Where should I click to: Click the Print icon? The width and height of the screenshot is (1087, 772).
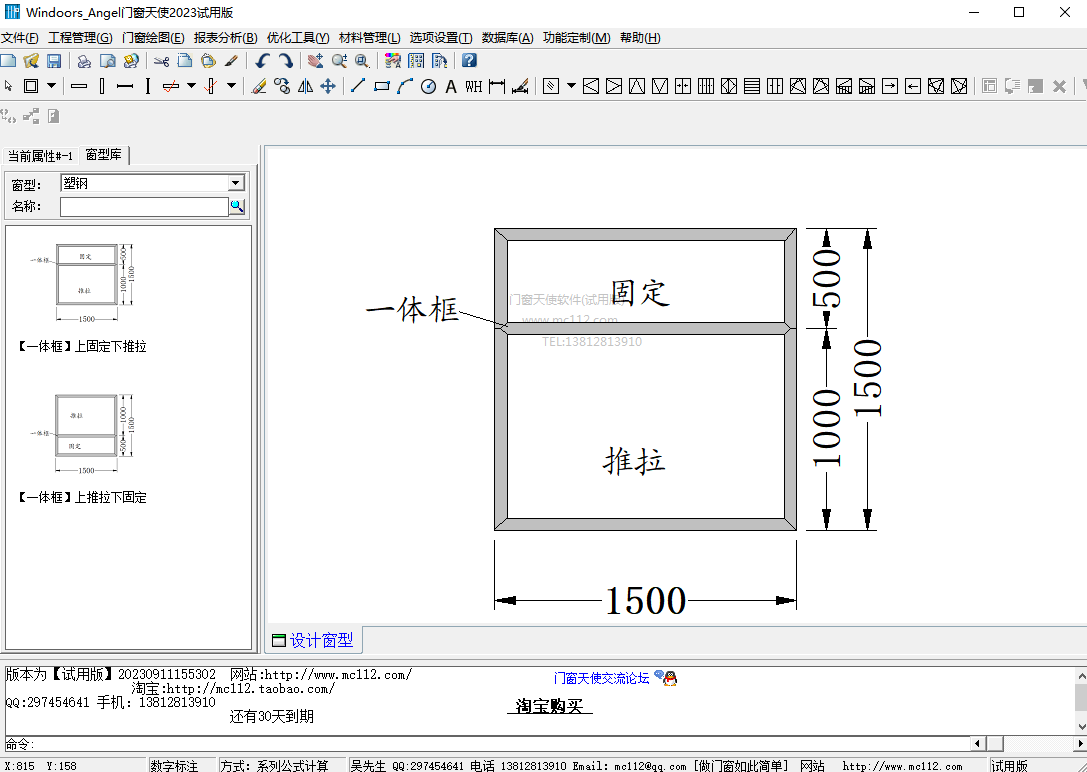(84, 61)
